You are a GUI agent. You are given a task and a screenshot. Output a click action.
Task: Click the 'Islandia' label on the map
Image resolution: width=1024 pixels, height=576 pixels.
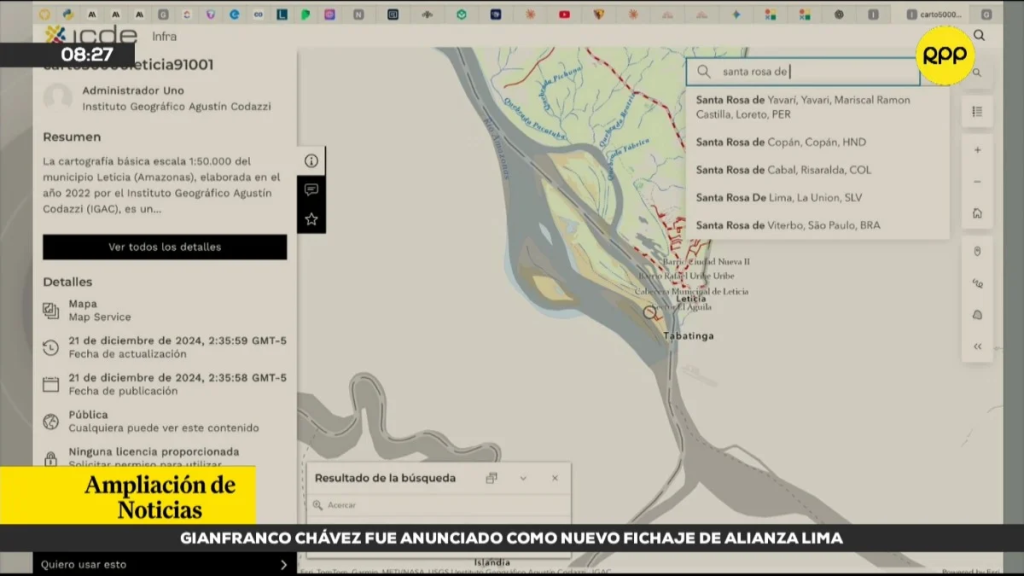coord(492,562)
